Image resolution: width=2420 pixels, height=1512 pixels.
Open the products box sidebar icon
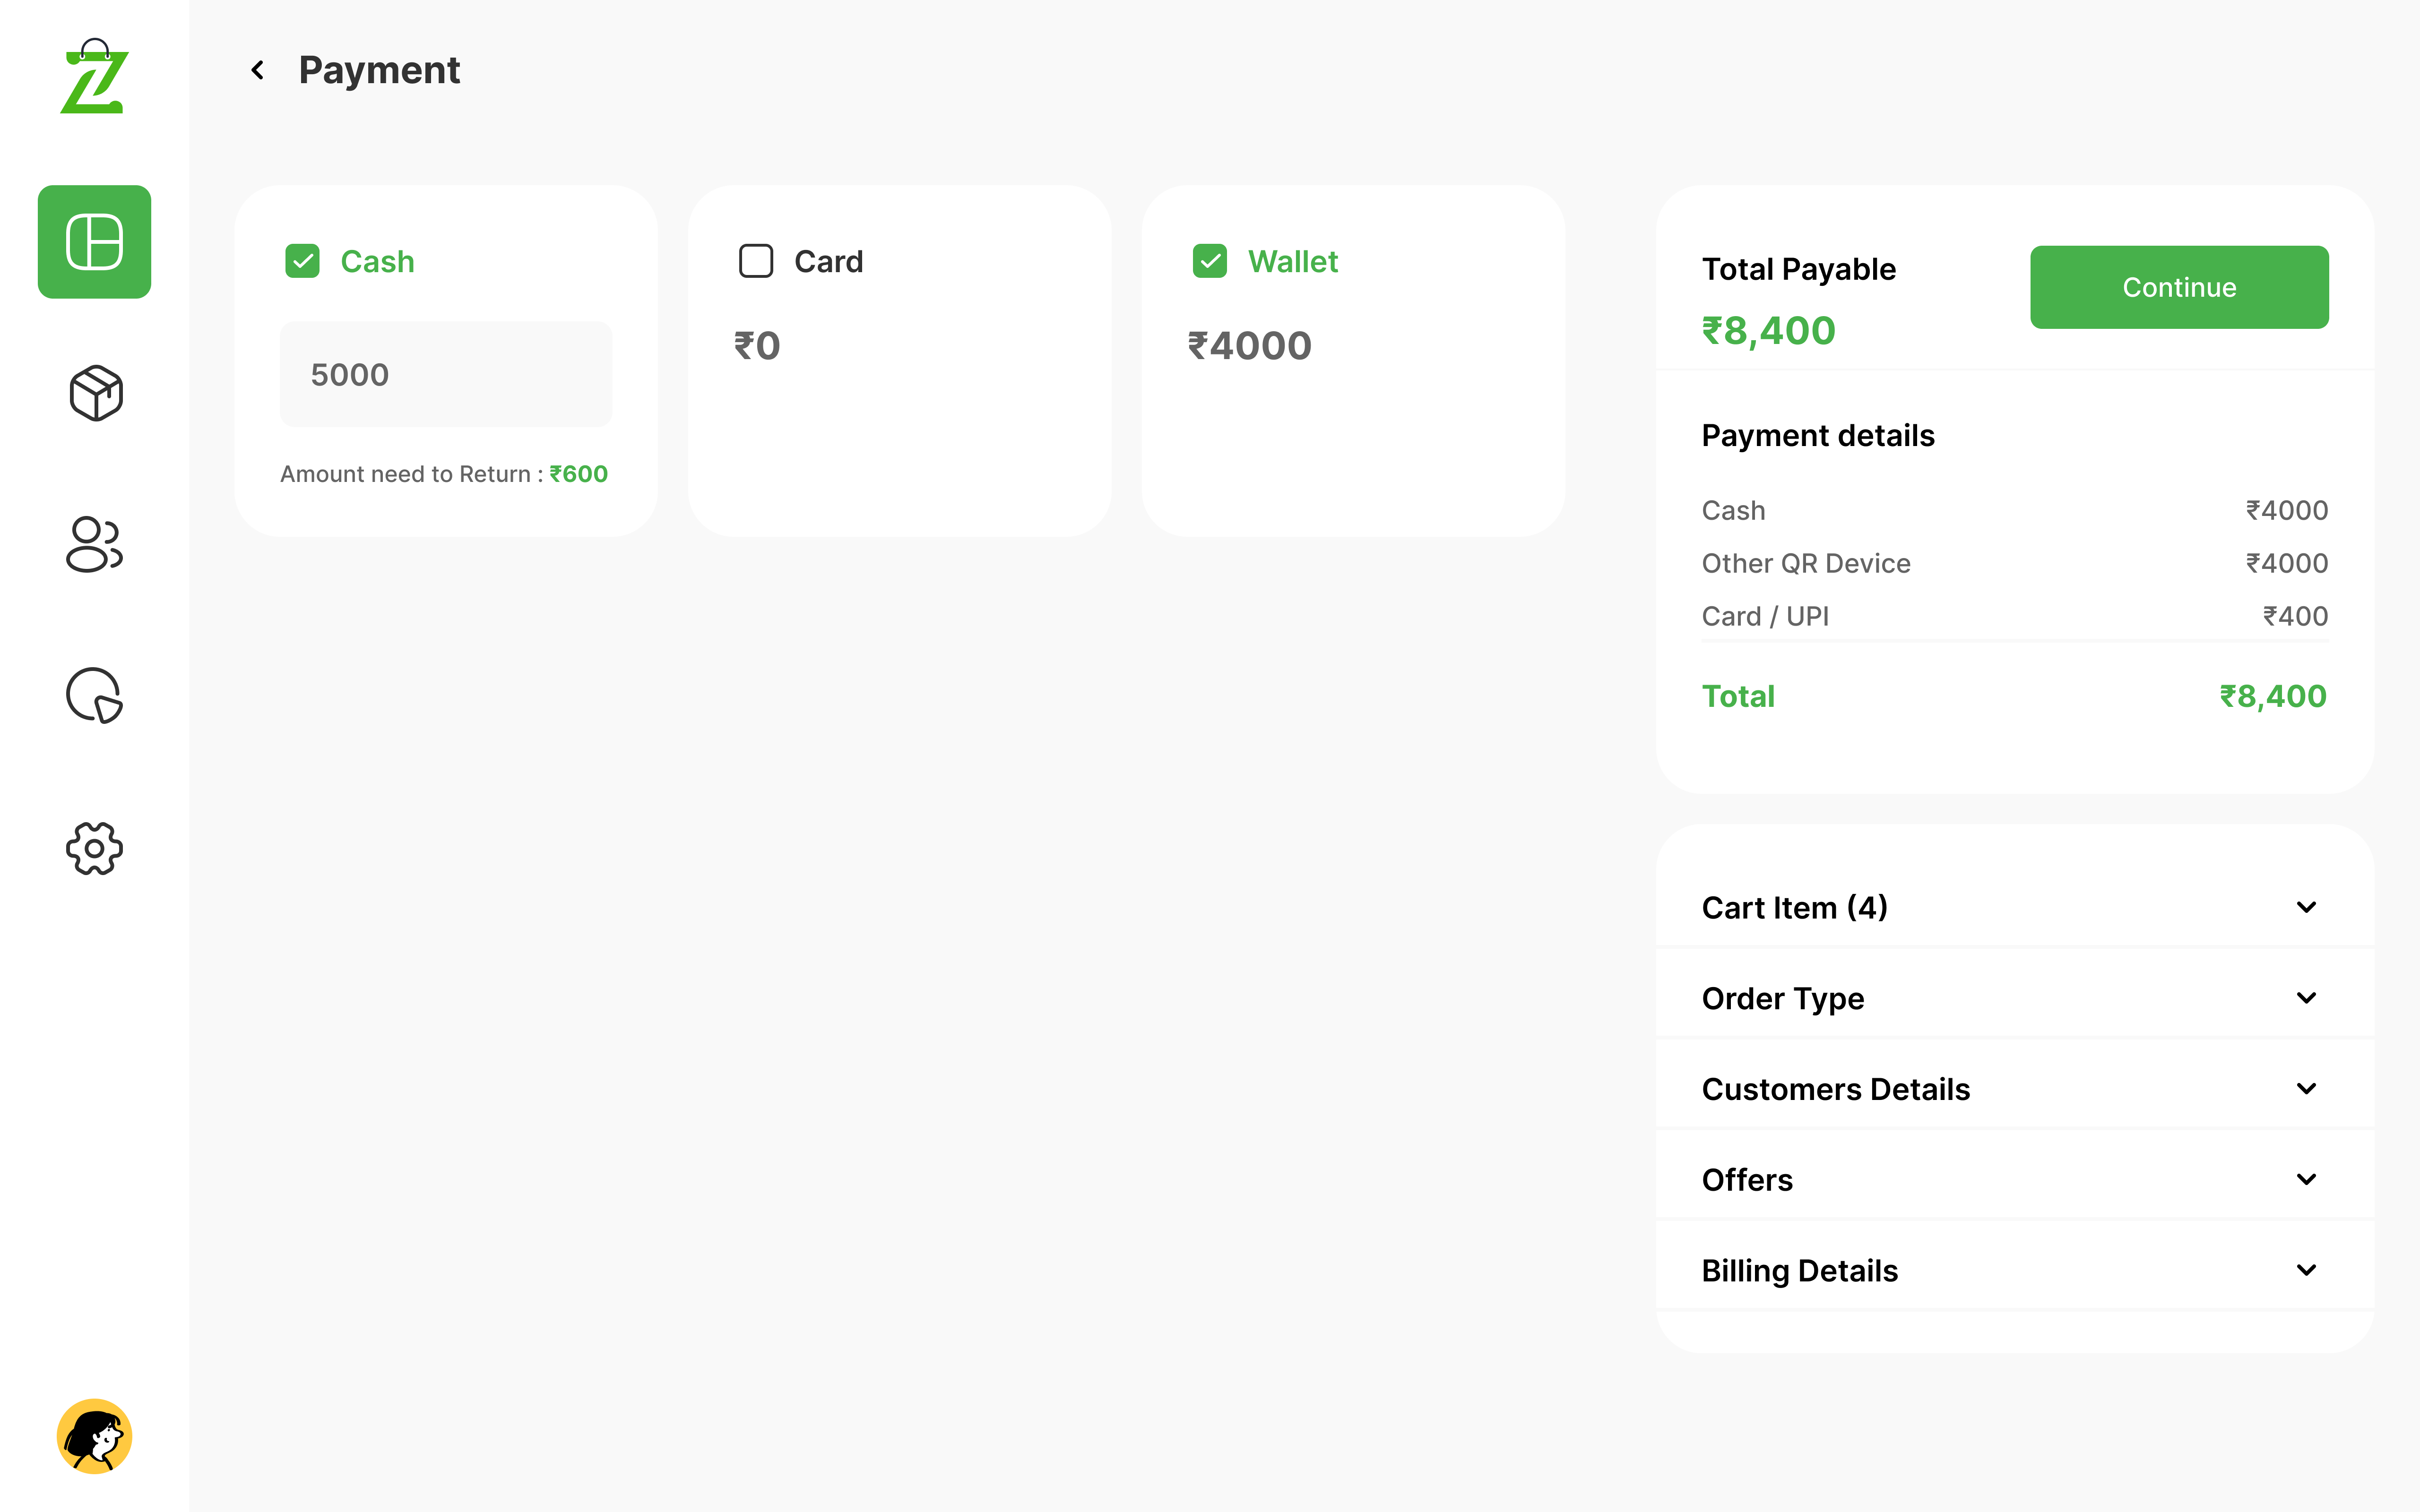pos(95,393)
